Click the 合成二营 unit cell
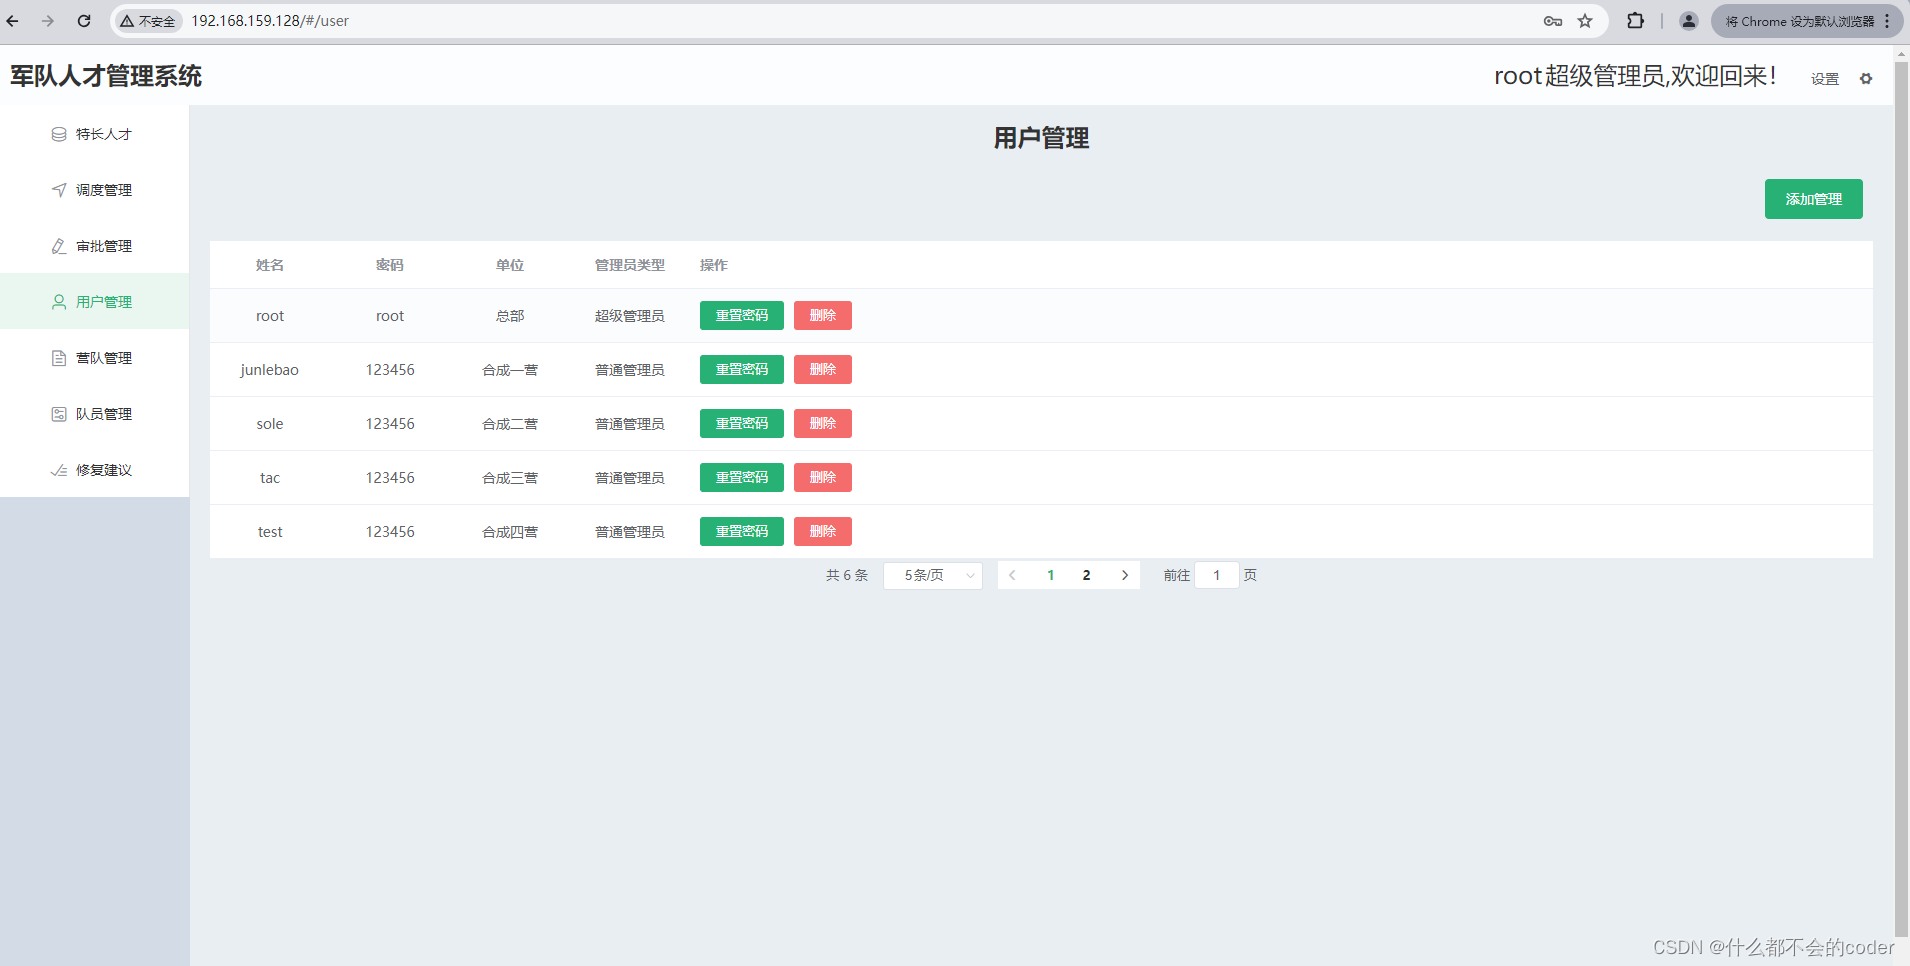Screen dimensions: 1910x966 coord(510,424)
